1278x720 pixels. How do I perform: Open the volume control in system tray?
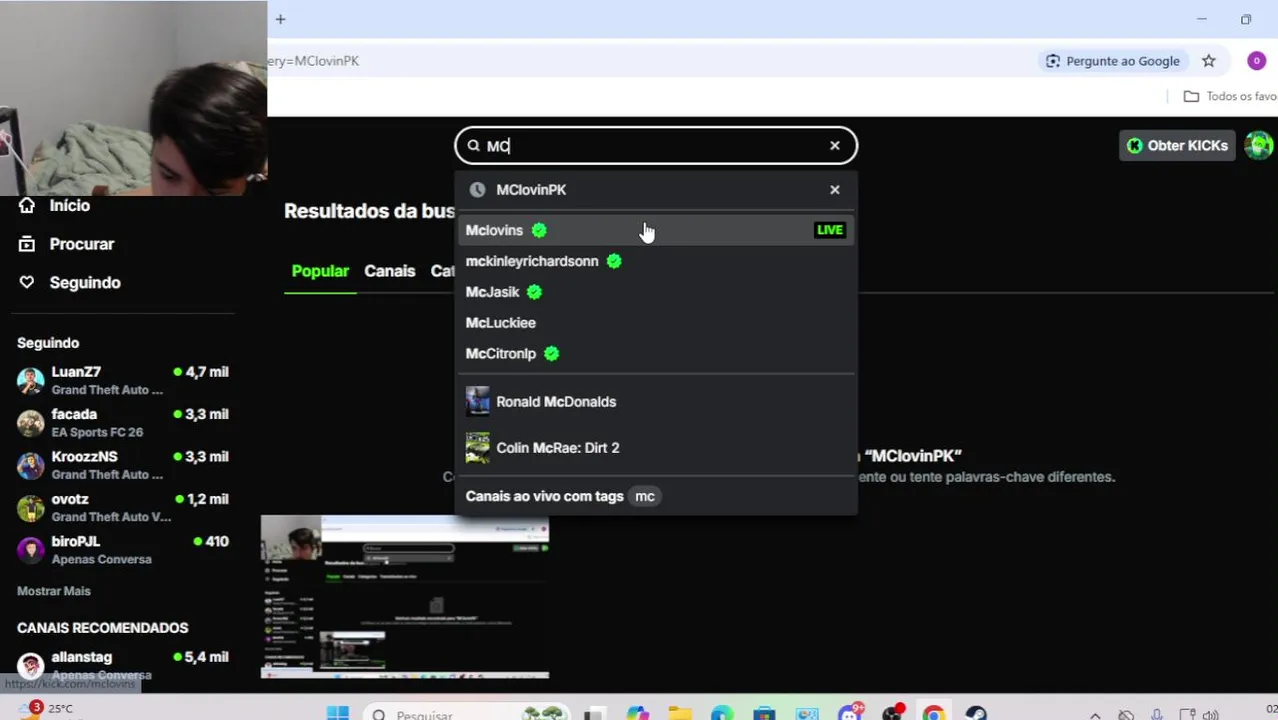point(1211,715)
